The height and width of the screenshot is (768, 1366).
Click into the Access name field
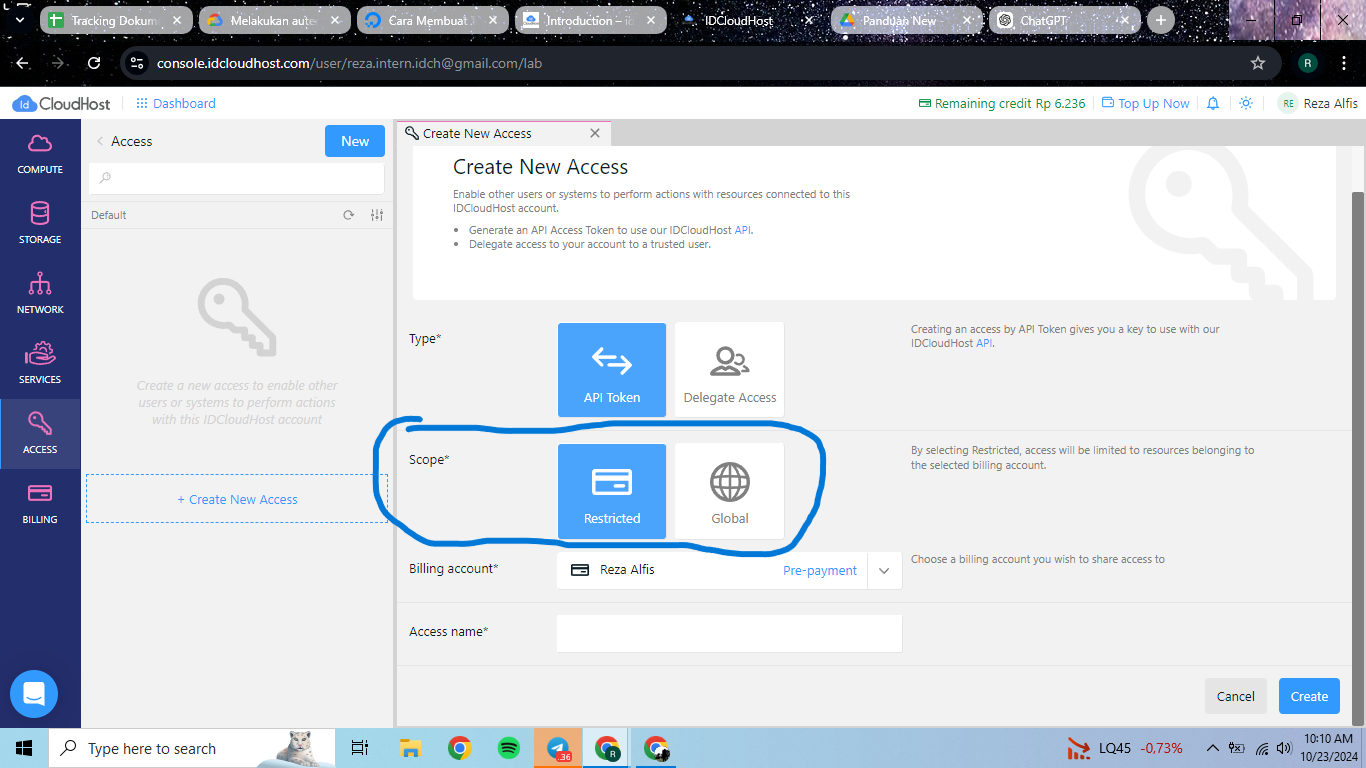(x=729, y=633)
